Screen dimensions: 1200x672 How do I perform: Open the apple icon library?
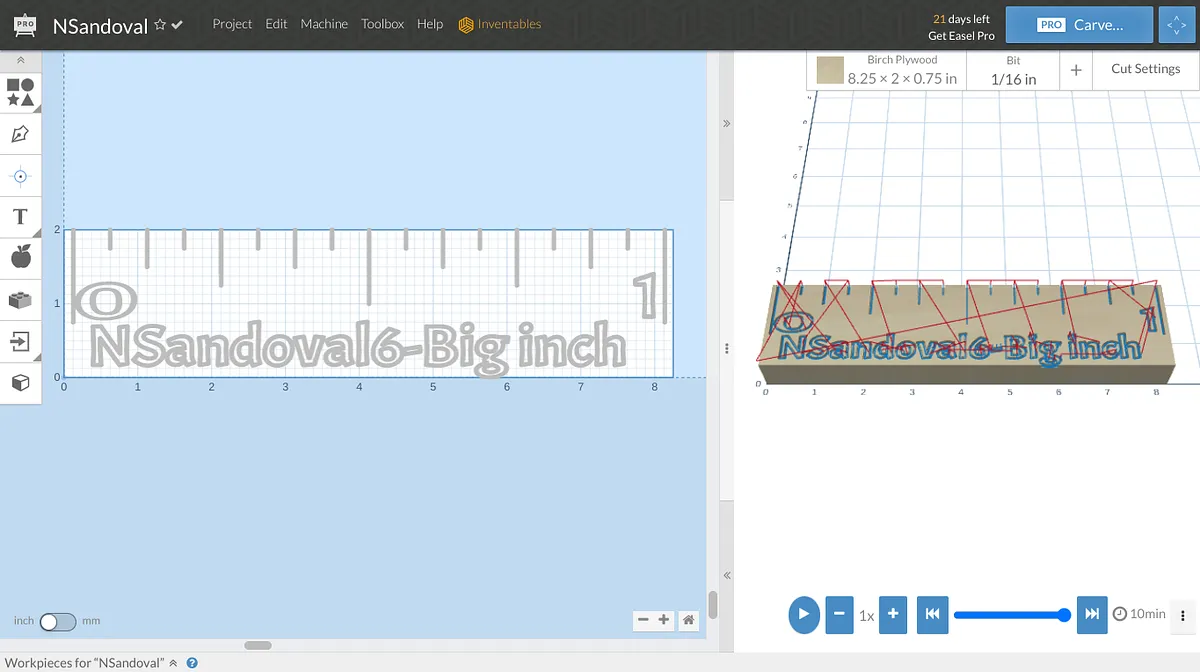click(20, 258)
